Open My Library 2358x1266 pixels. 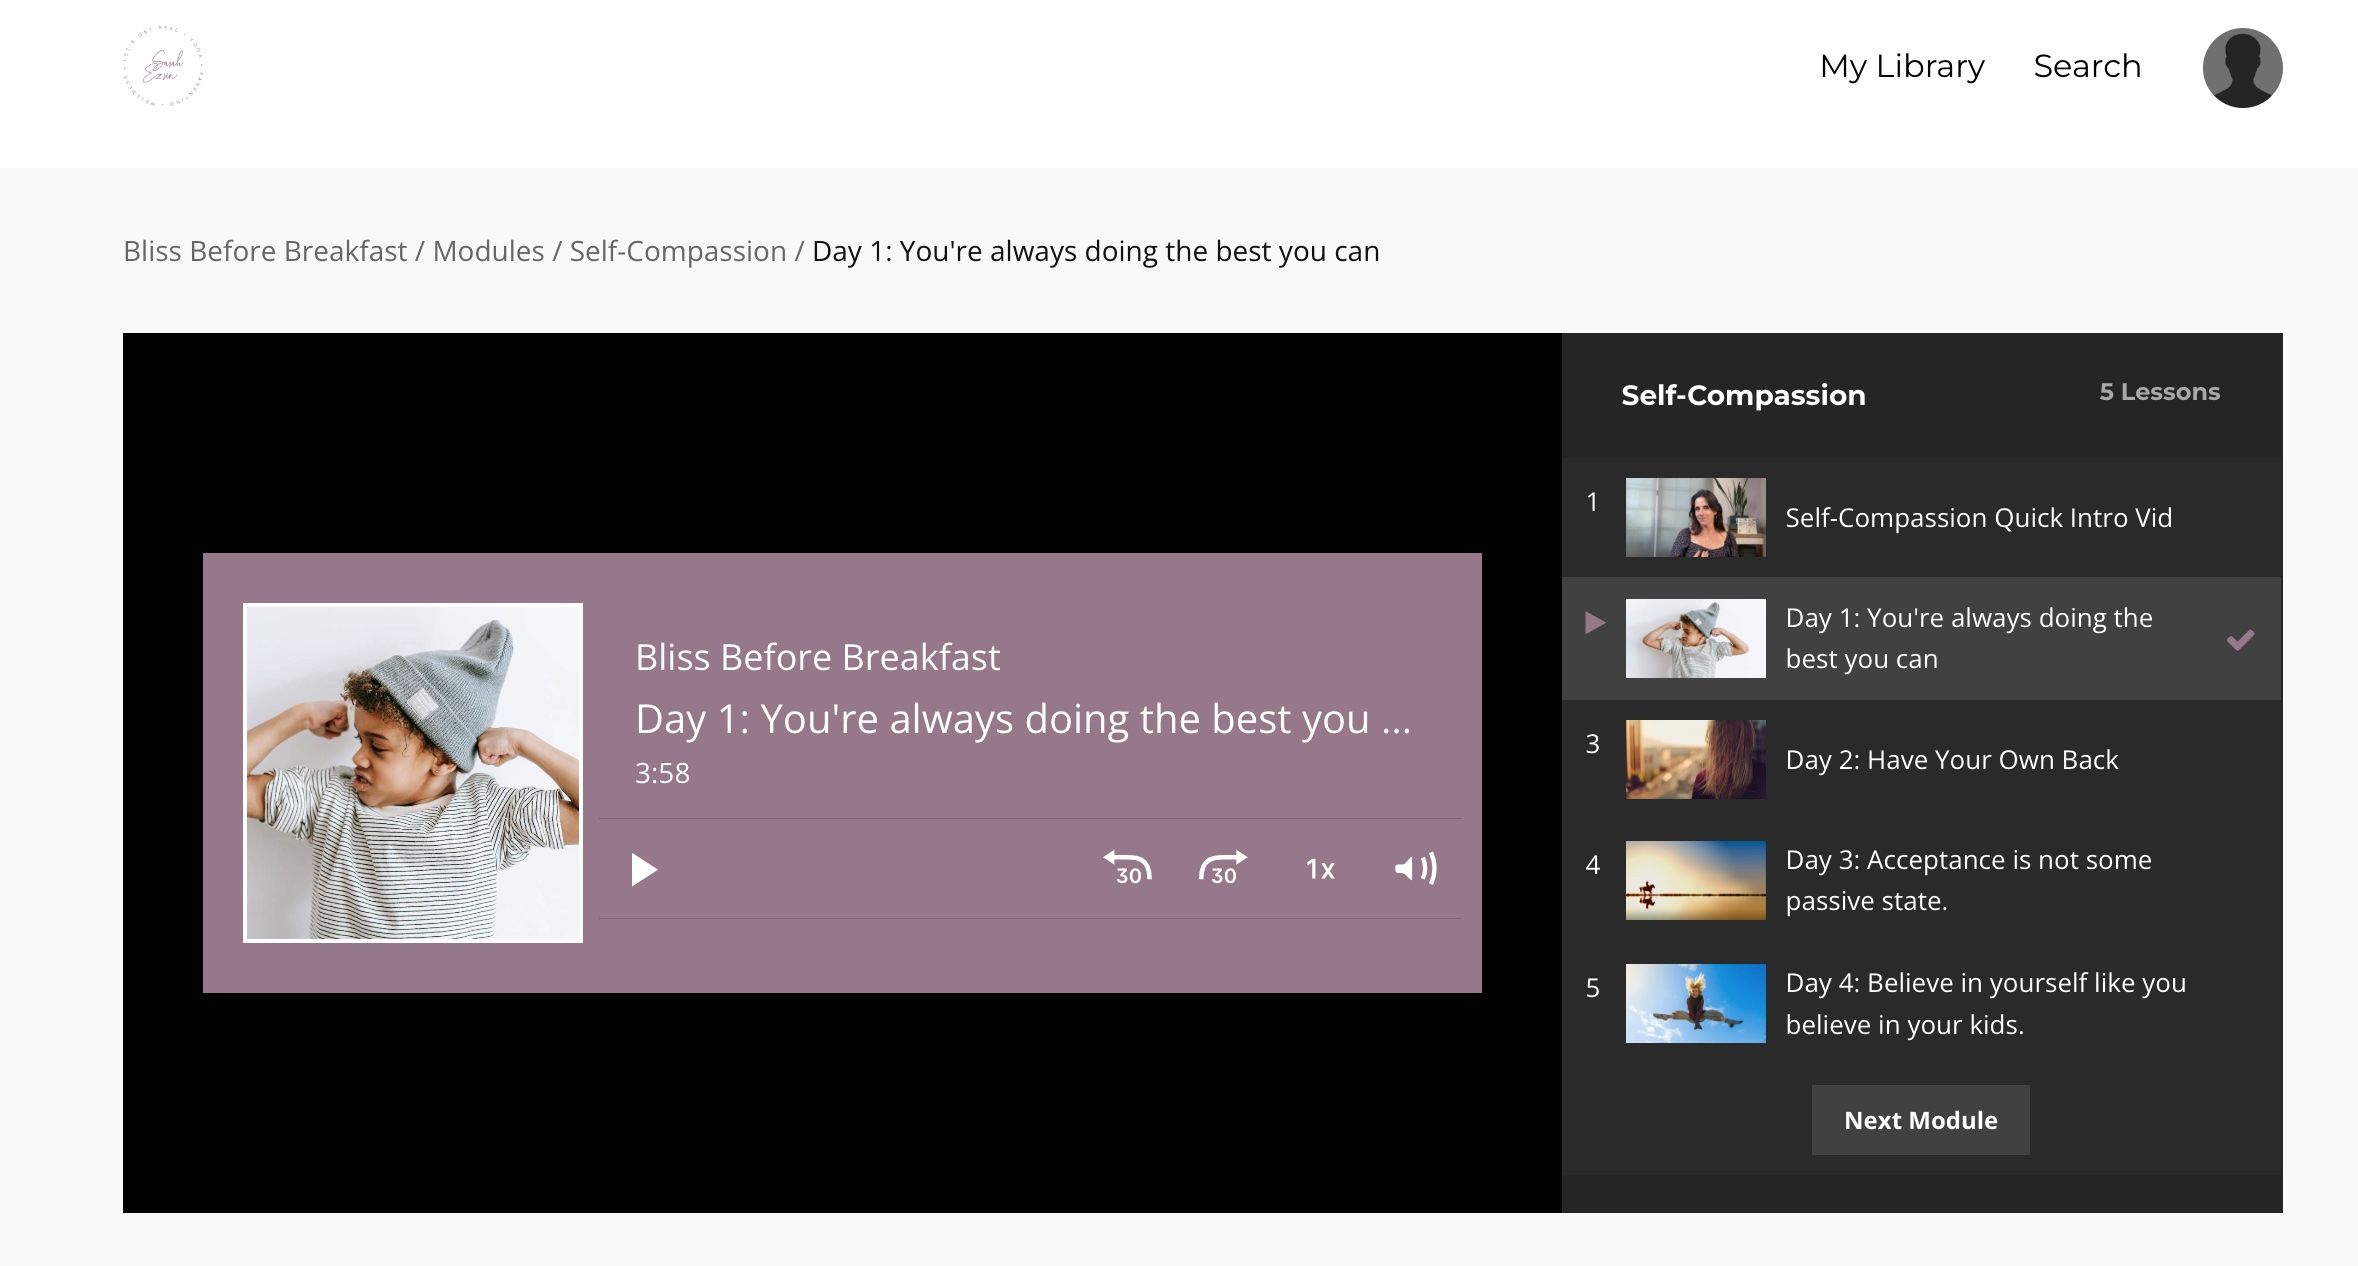coord(1901,66)
